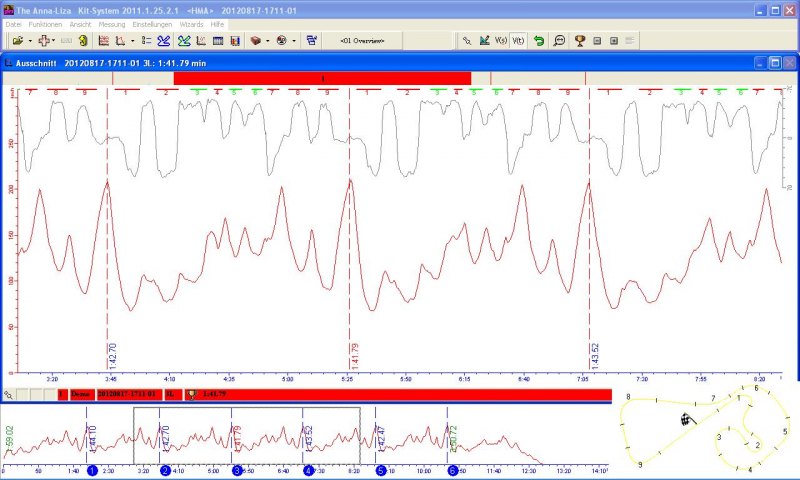Open the Einstellungen menu
This screenshot has height=480, width=800.
tap(154, 23)
